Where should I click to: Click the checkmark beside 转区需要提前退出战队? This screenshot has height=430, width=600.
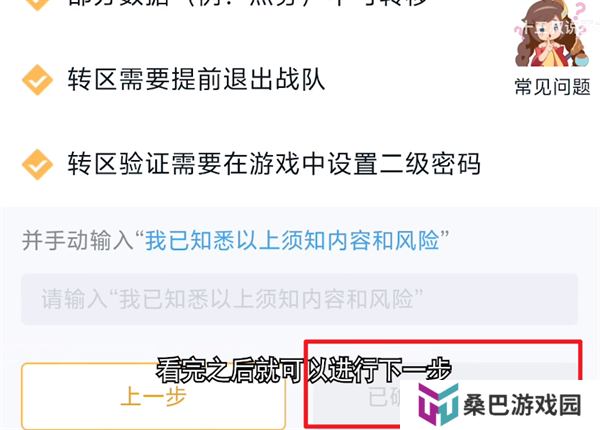tap(37, 80)
